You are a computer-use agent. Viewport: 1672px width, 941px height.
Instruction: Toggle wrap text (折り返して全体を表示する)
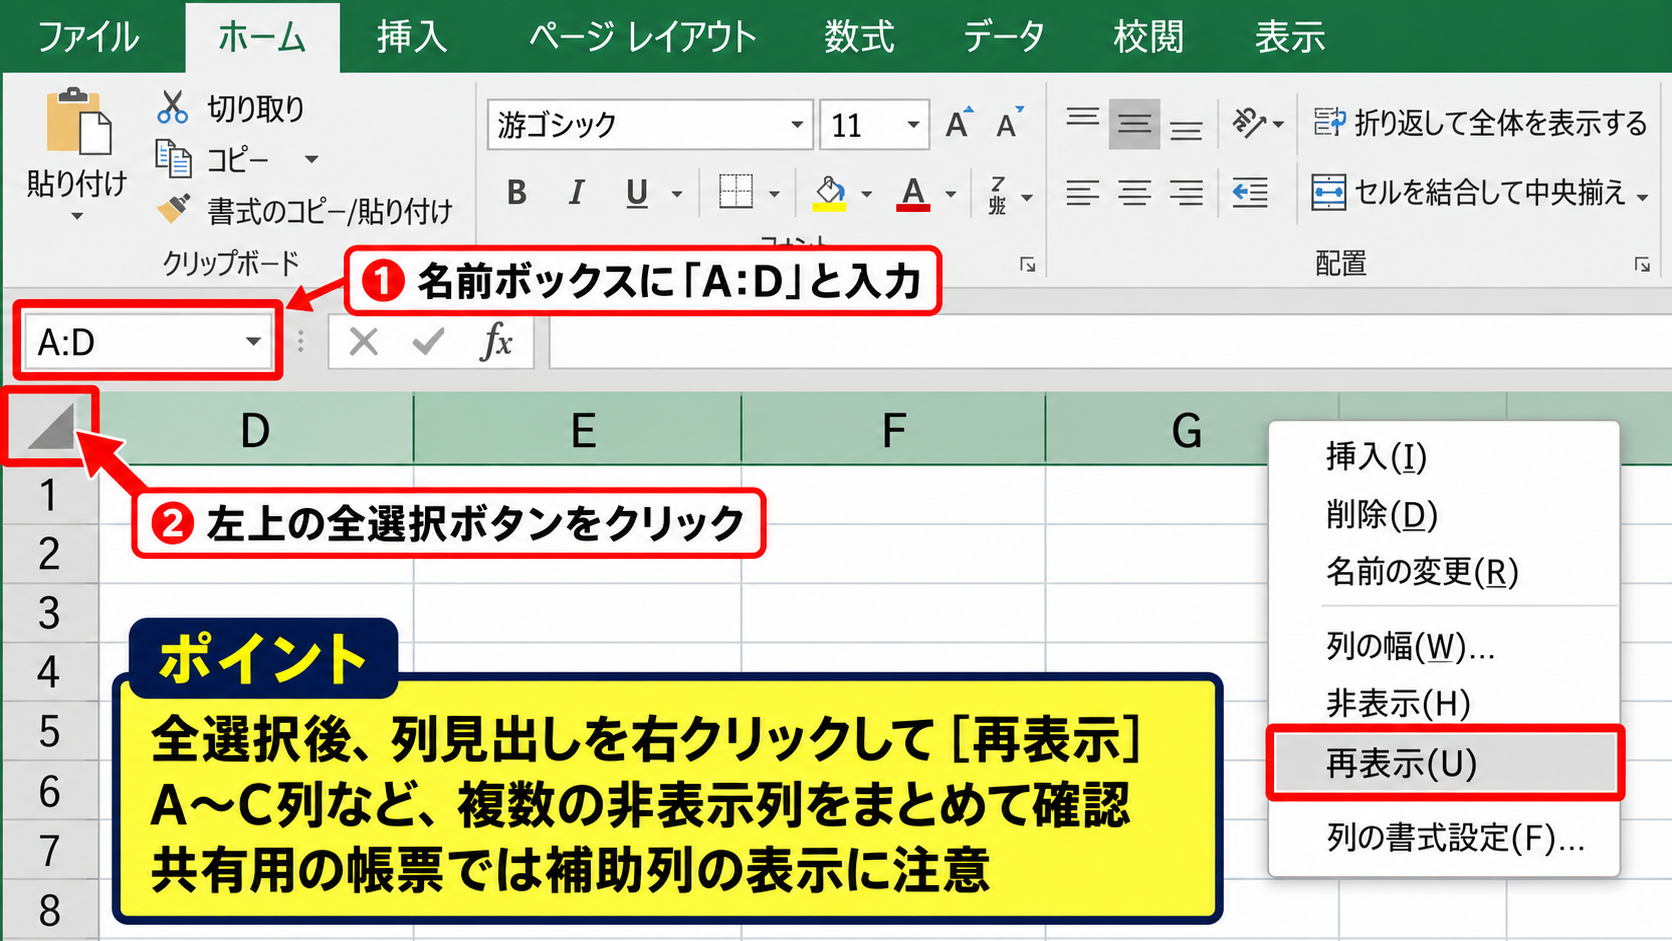pos(1480,123)
